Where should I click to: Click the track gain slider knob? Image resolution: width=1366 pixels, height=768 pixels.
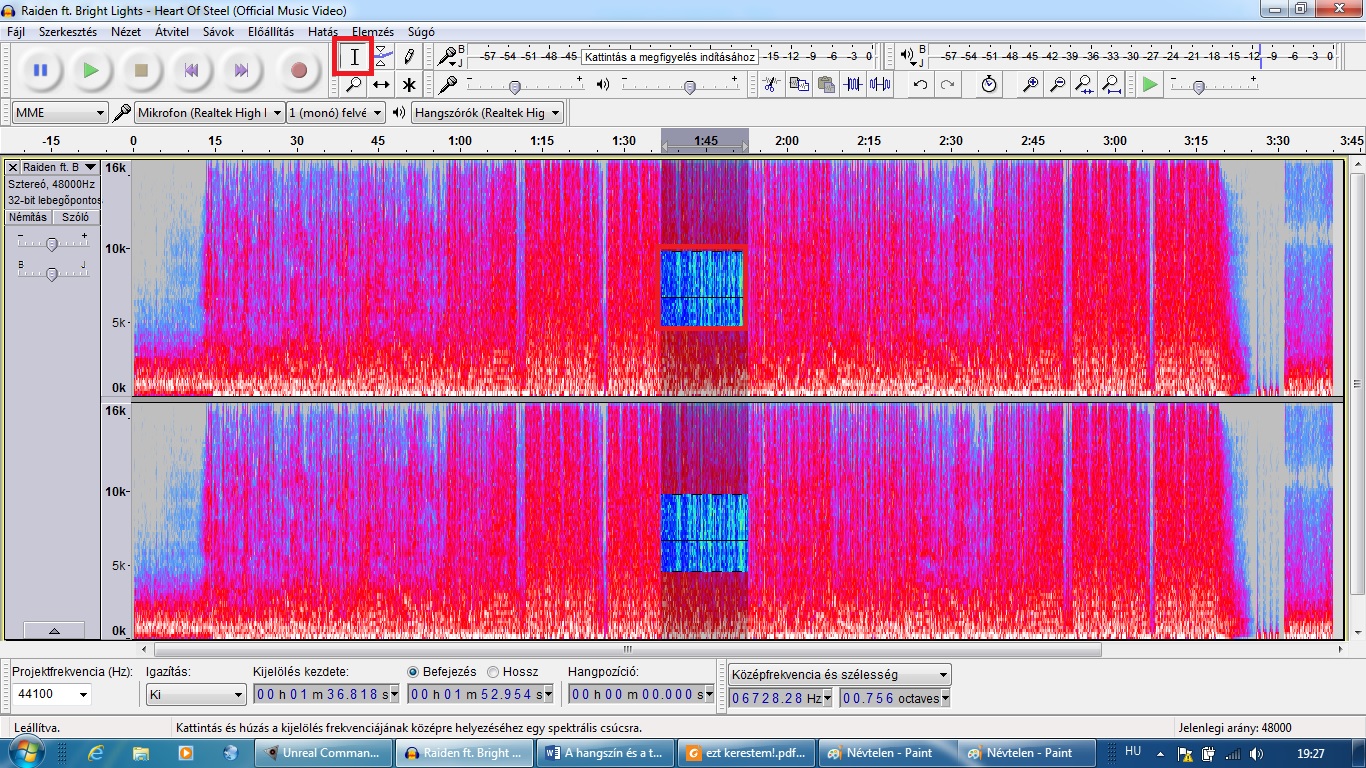tap(52, 243)
